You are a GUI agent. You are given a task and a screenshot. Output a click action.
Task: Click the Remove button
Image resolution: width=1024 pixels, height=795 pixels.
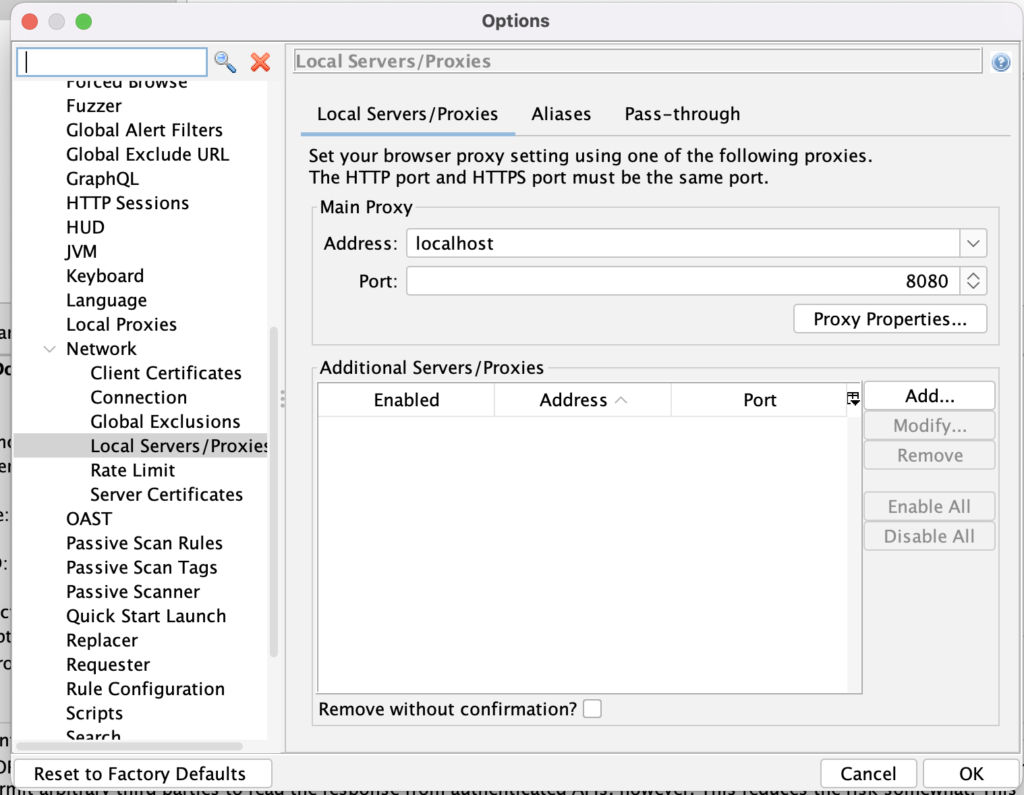click(x=929, y=455)
